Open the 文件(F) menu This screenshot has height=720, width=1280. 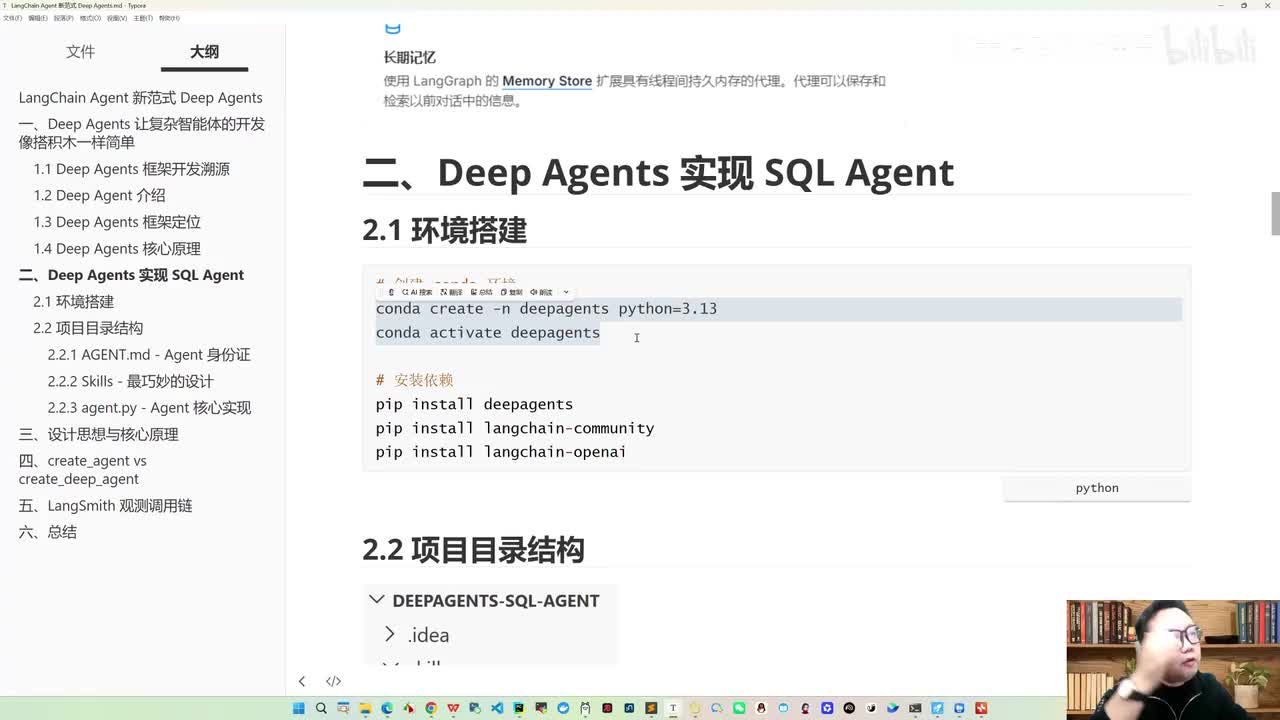point(12,18)
